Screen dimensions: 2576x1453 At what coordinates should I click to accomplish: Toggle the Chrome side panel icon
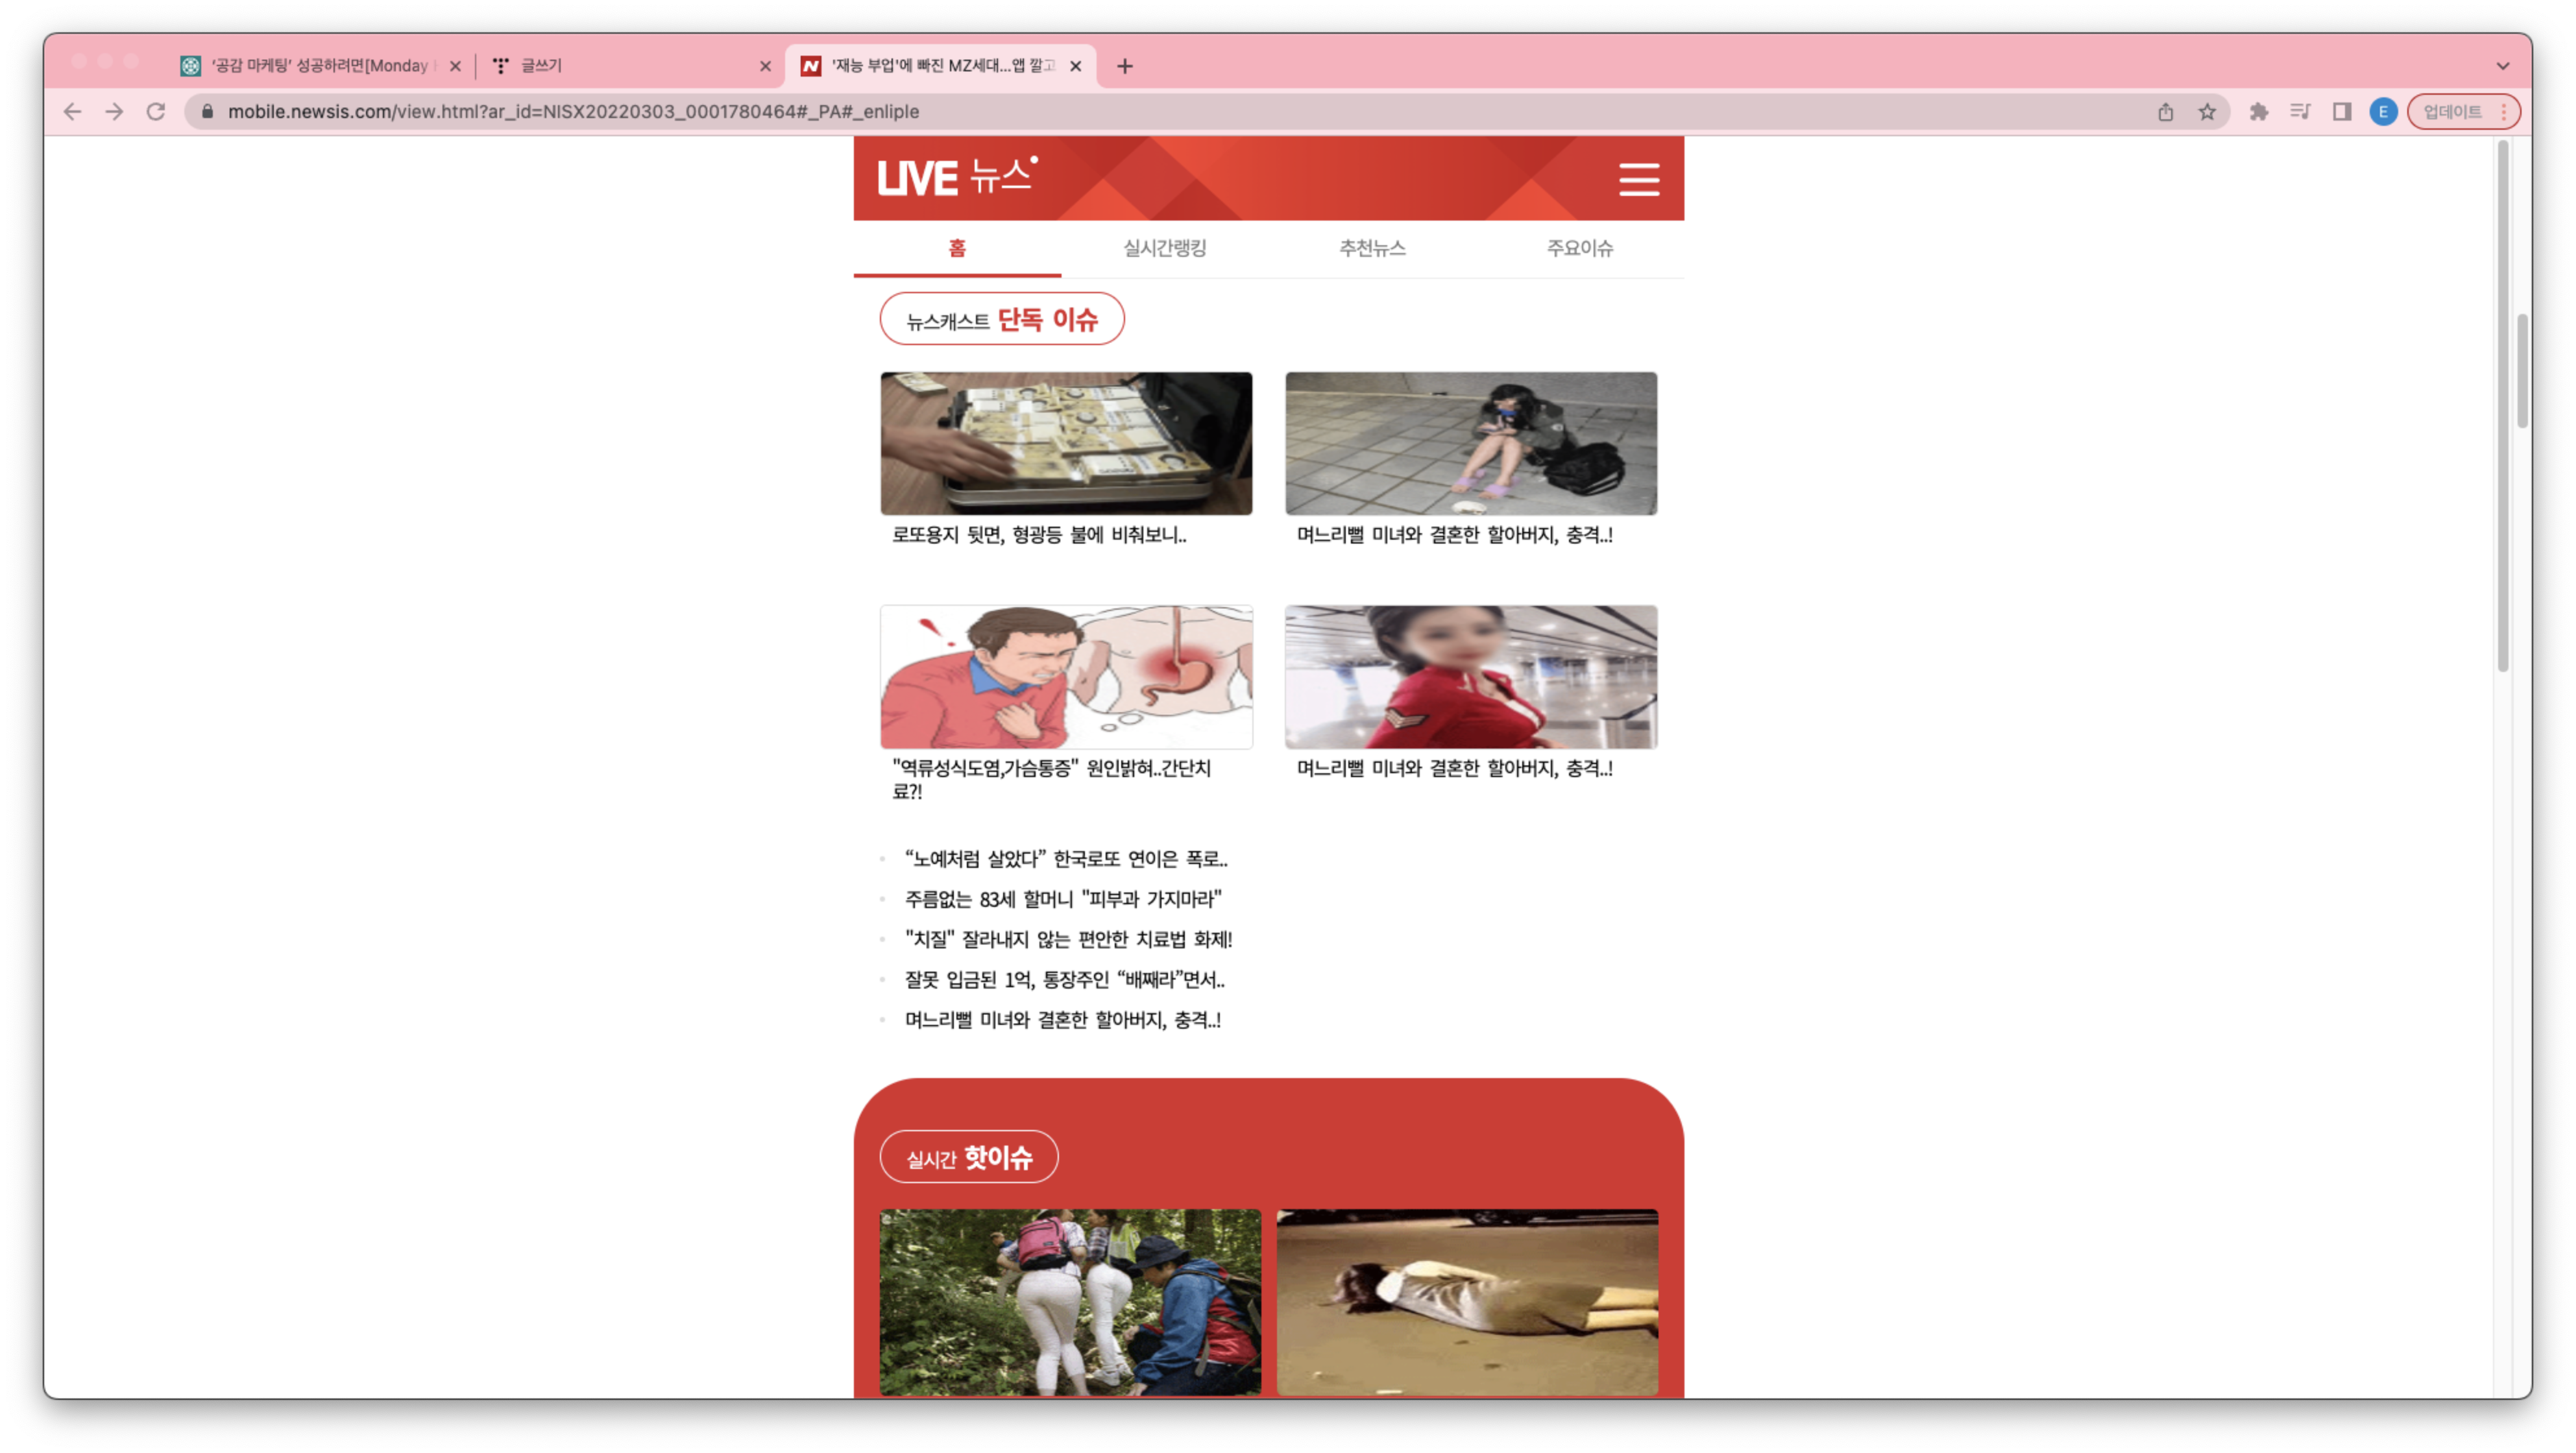point(2342,112)
